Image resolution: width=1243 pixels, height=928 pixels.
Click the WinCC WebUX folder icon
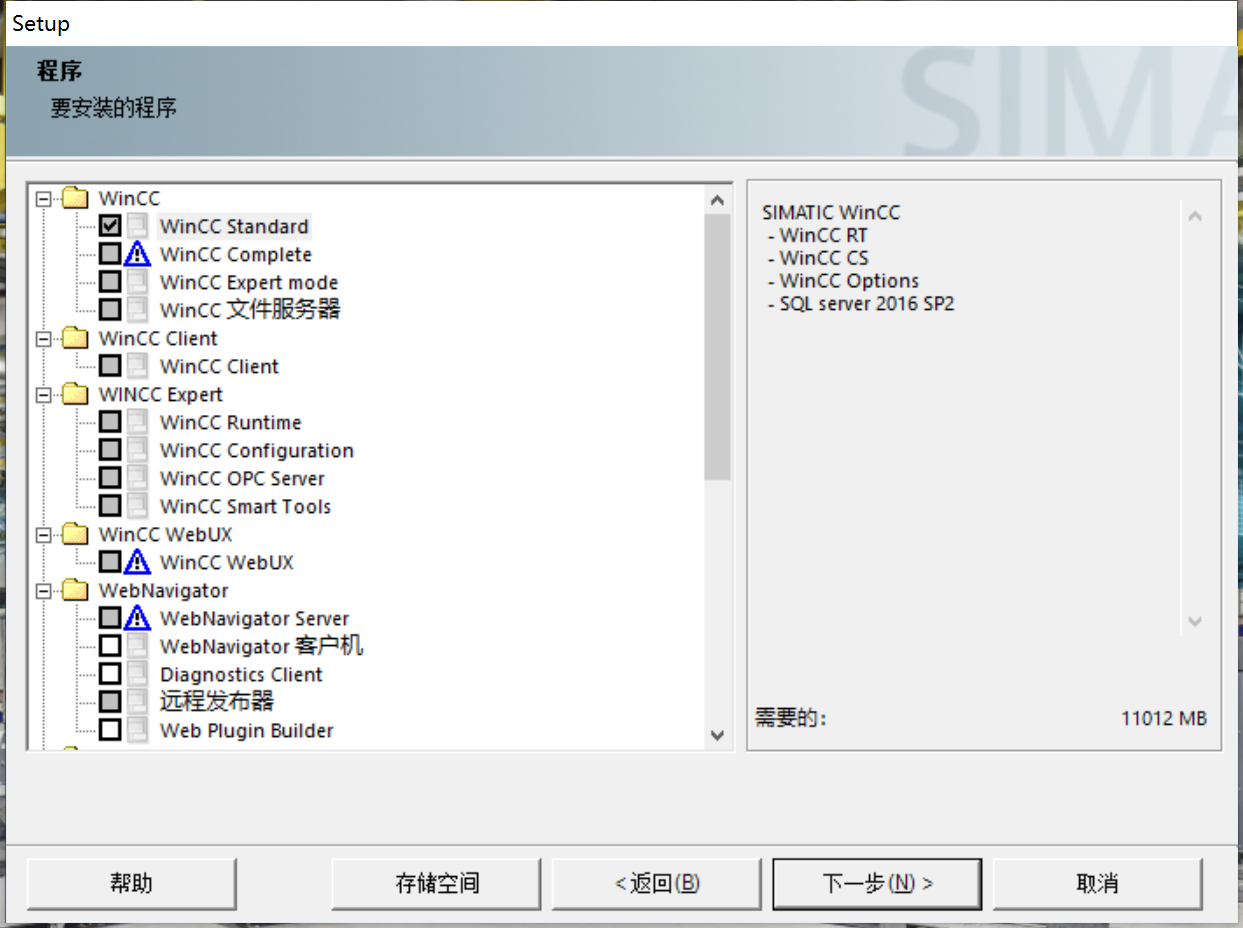(76, 534)
